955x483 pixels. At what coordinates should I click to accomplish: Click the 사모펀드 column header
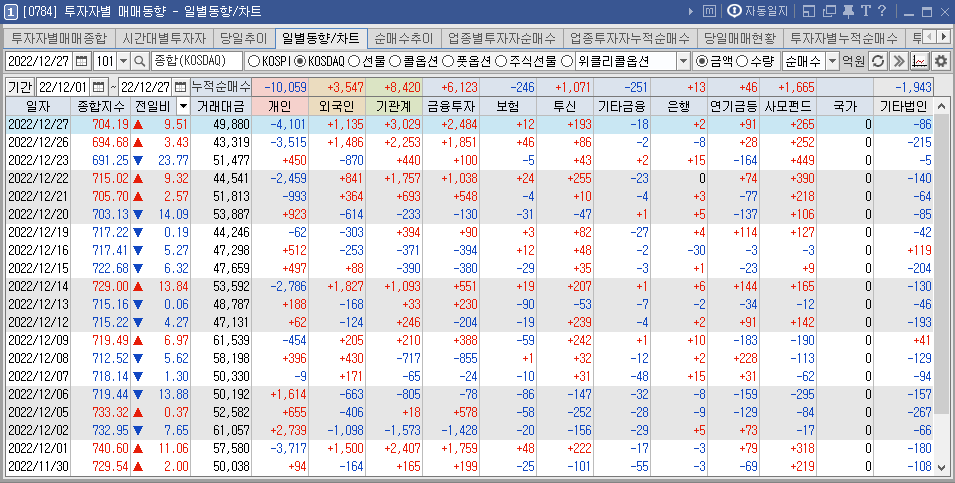coord(788,106)
